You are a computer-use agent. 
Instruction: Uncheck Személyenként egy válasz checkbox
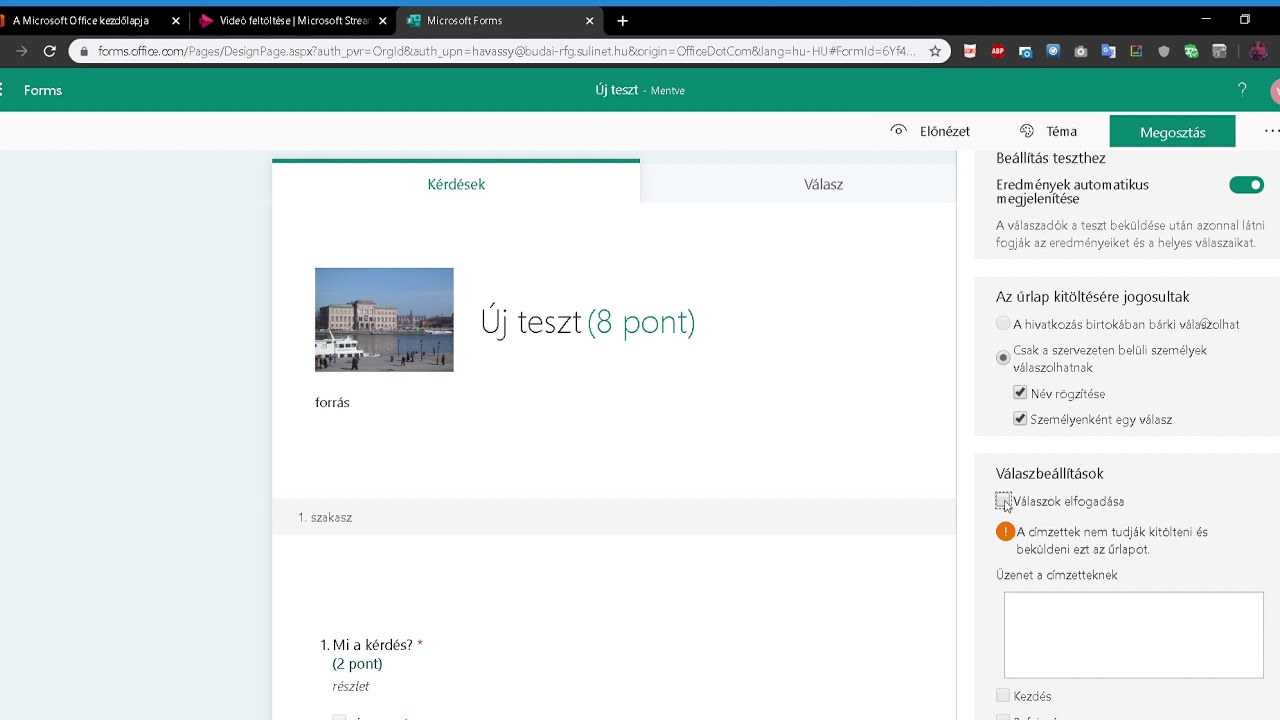[x=1020, y=419]
